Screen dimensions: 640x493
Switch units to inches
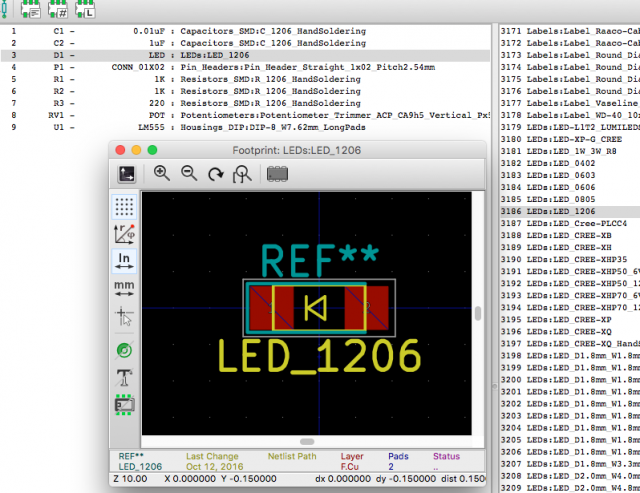pyautogui.click(x=124, y=261)
